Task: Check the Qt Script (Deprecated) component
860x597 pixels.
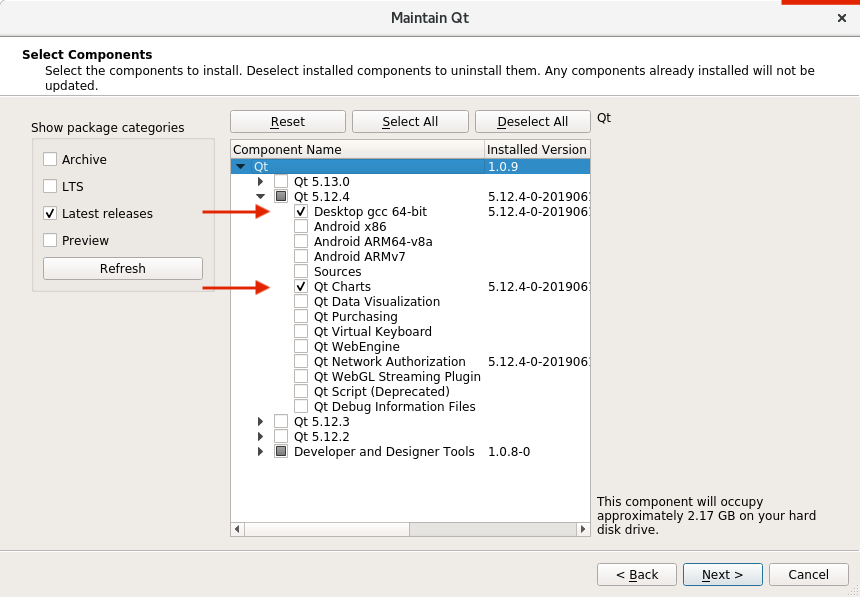Action: point(301,391)
